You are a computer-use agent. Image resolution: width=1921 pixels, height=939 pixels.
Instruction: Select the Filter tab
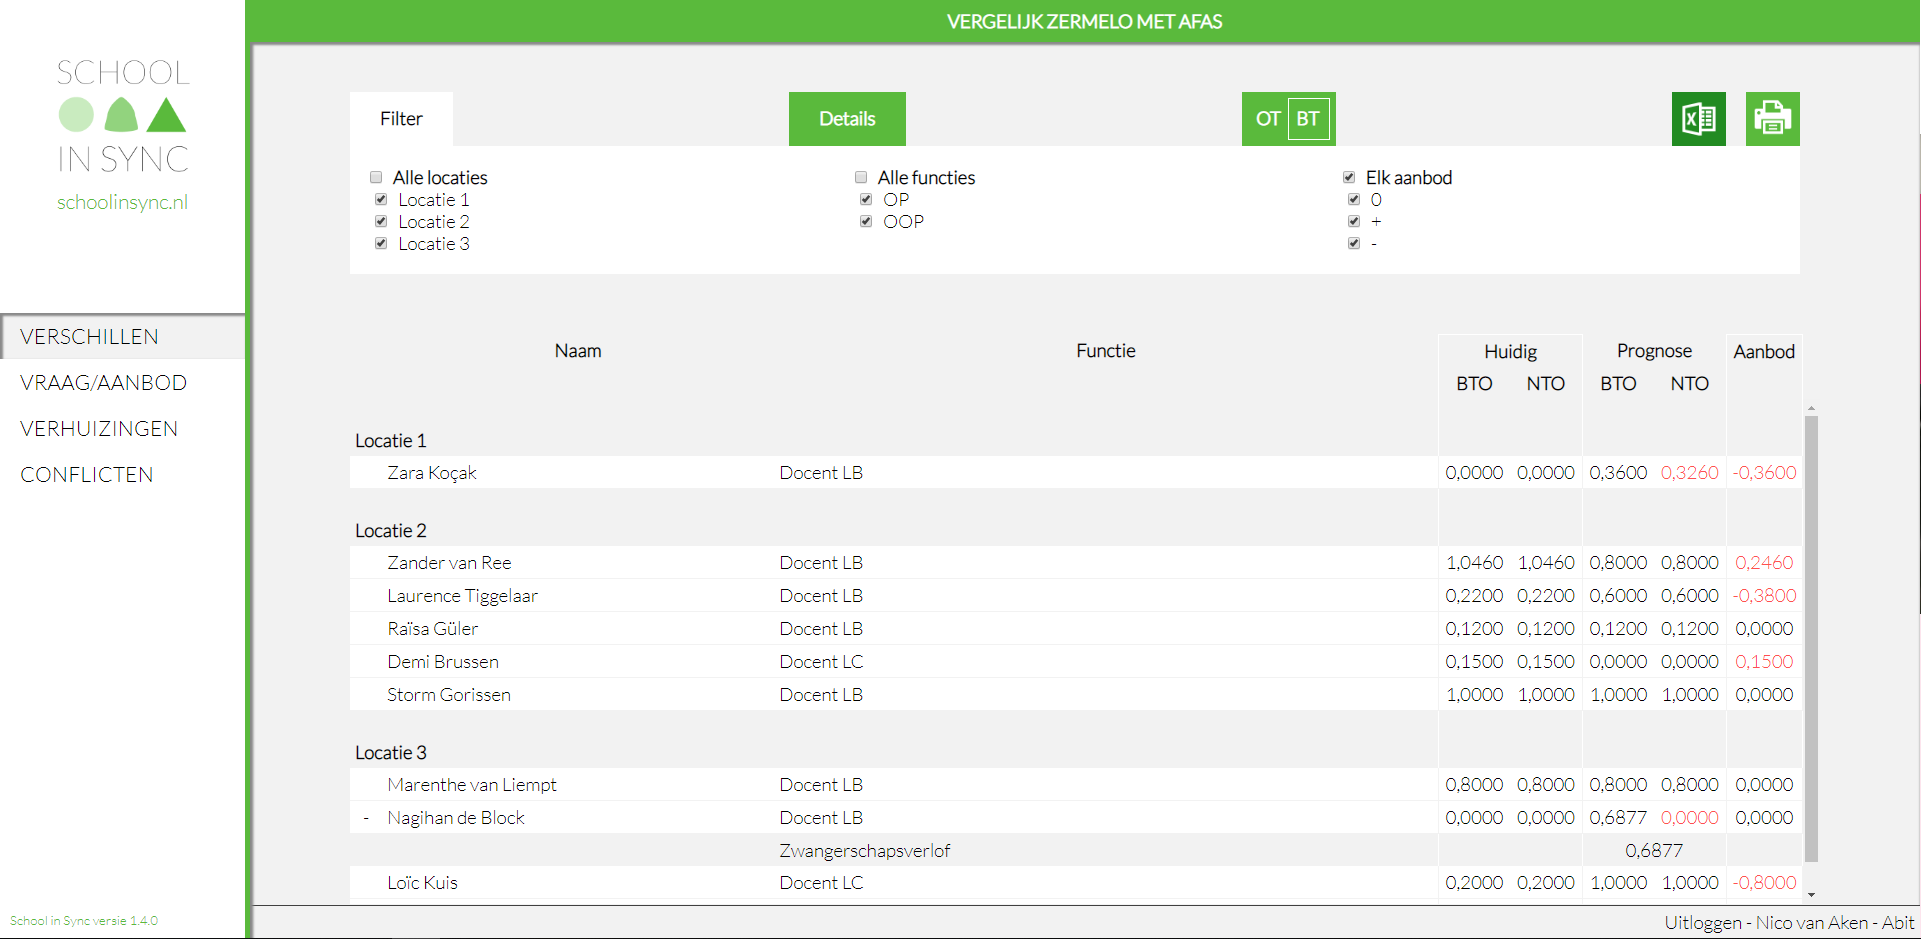[x=400, y=118]
